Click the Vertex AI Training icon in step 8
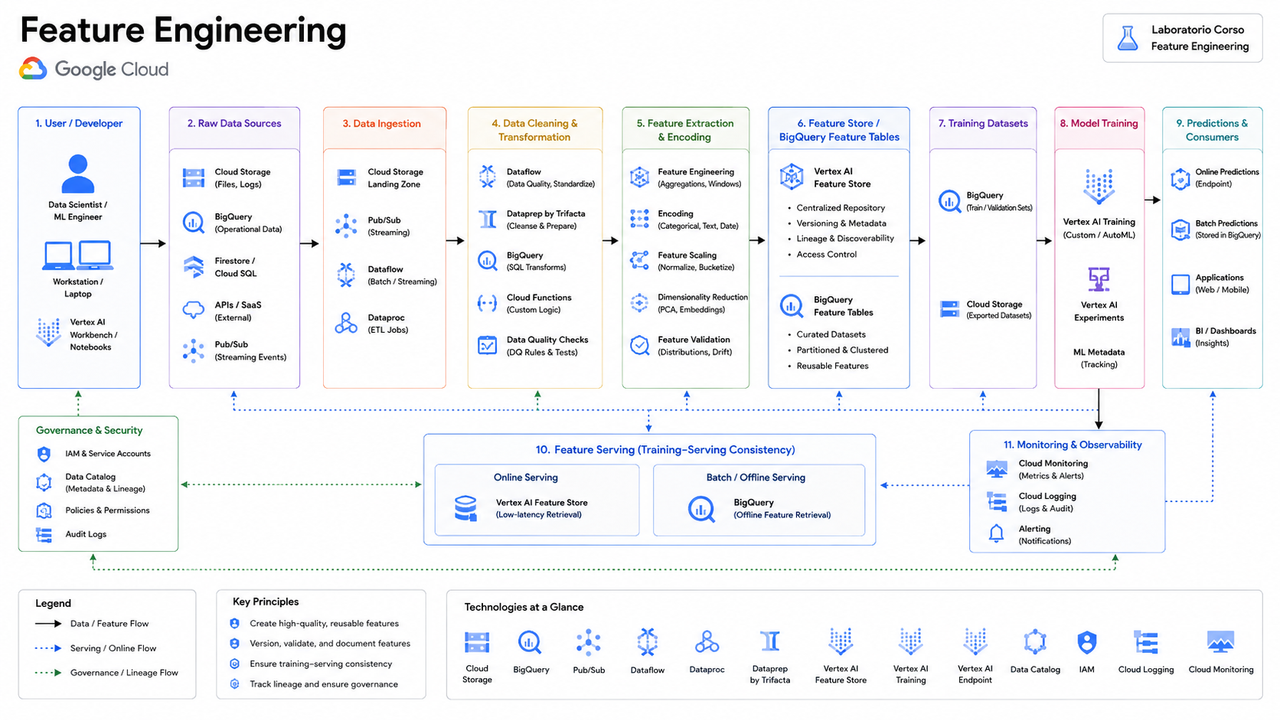This screenshot has width=1280, height=720. (x=1099, y=188)
